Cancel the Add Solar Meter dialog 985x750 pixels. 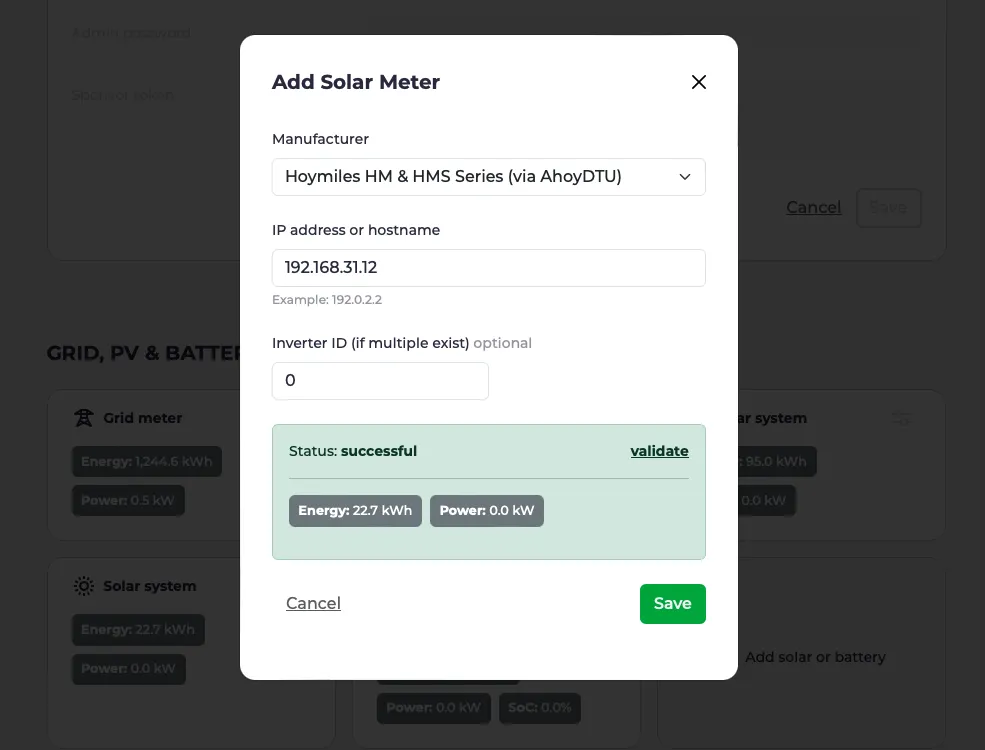click(313, 603)
